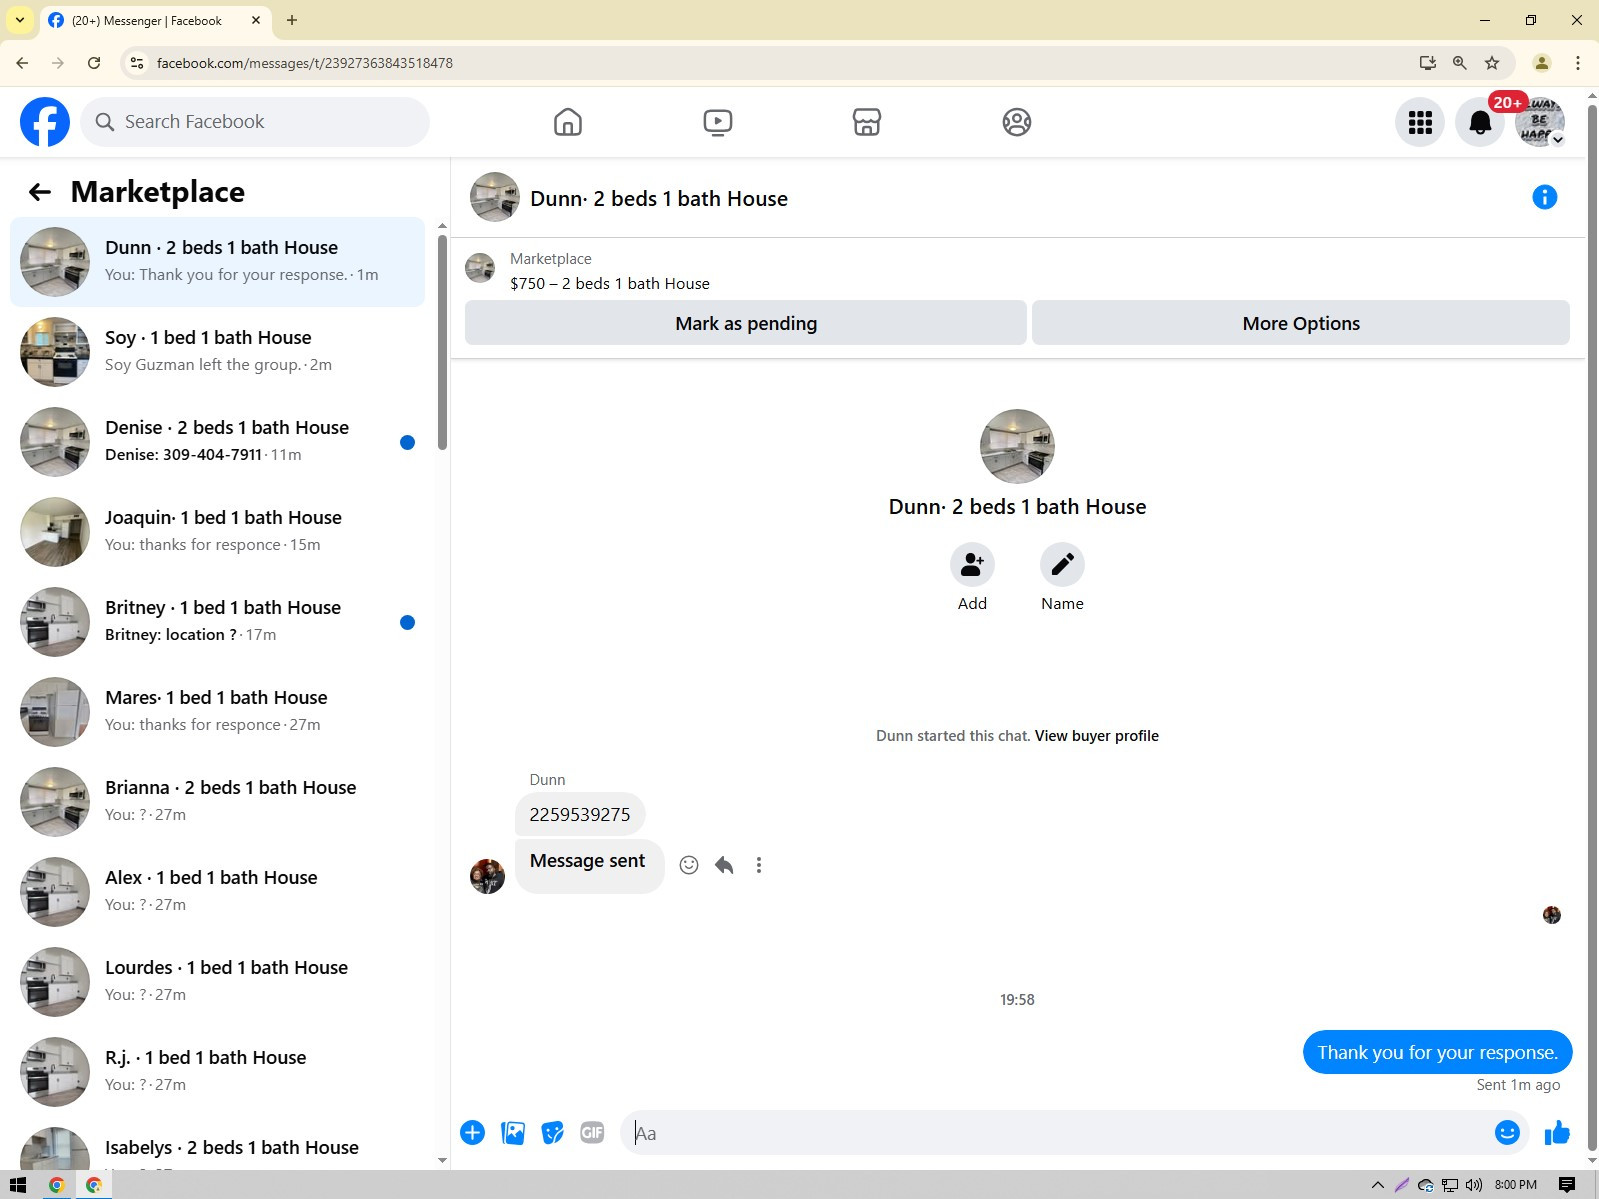Open the taskbar volume control

(x=1474, y=1185)
